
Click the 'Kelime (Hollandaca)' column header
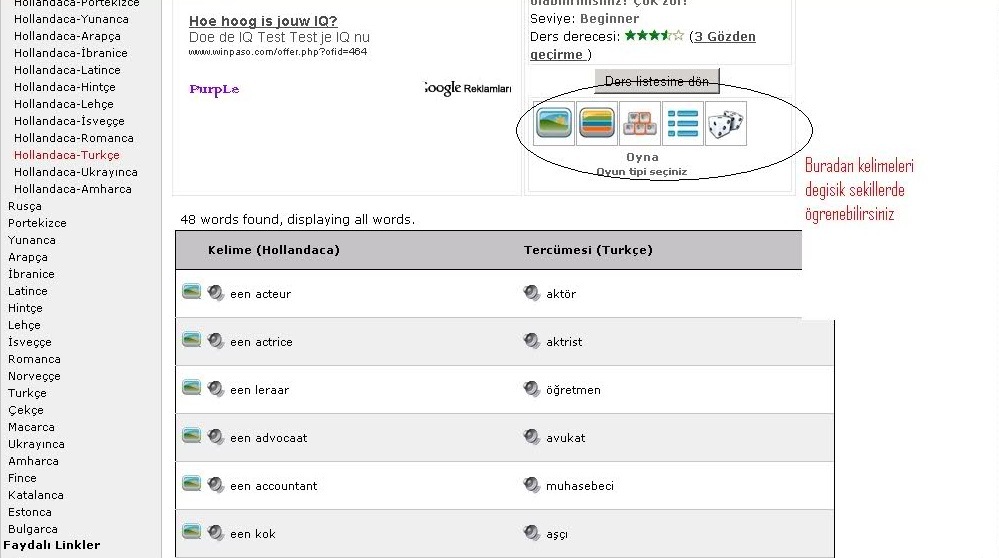pos(274,250)
